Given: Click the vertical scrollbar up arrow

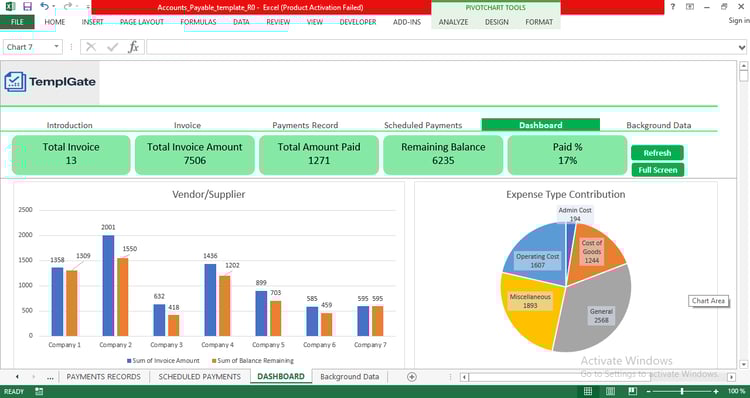Looking at the screenshot, I should [743, 66].
